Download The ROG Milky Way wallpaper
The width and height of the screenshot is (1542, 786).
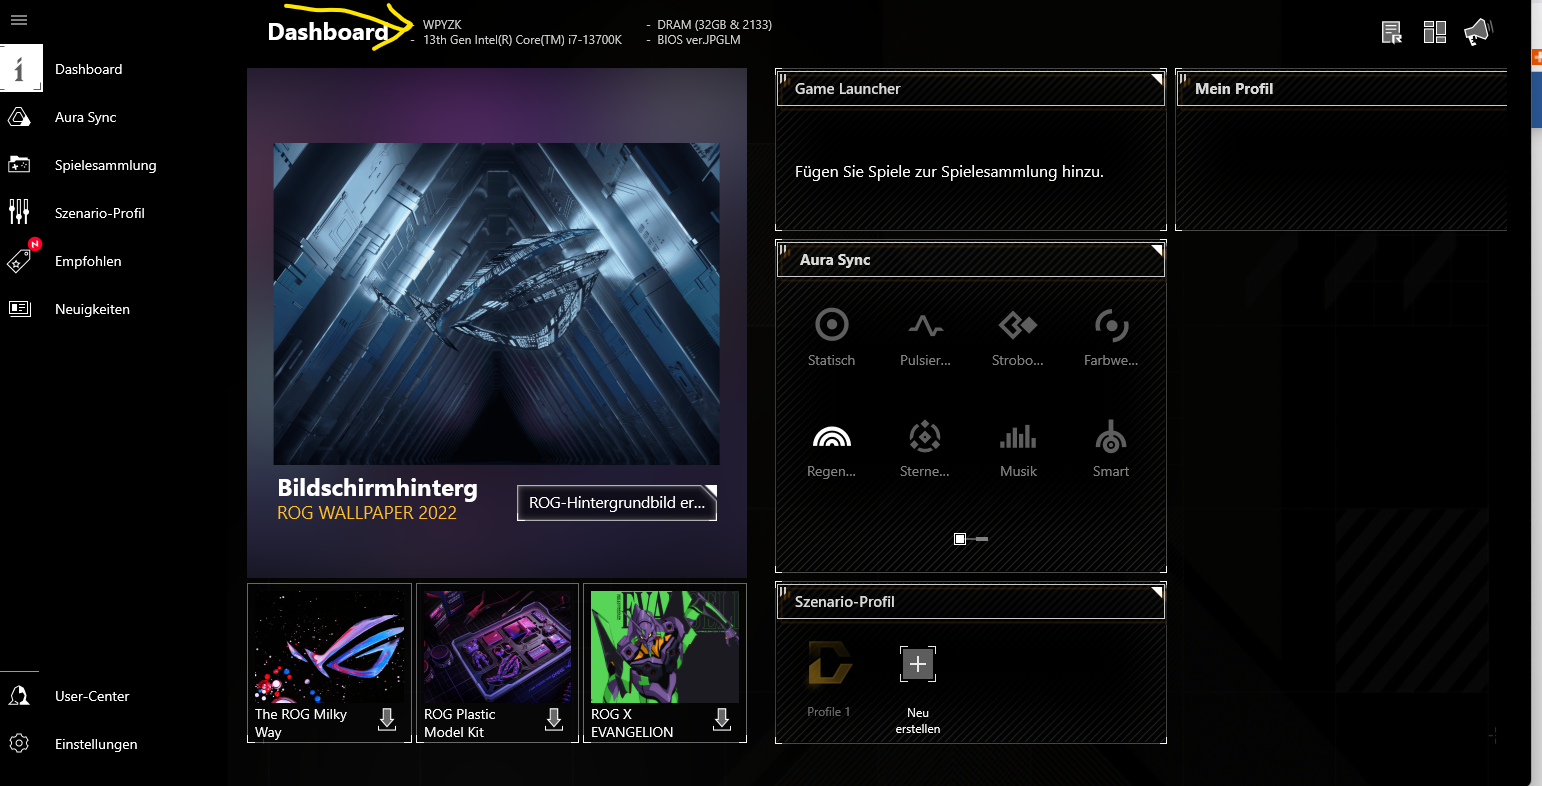(387, 719)
